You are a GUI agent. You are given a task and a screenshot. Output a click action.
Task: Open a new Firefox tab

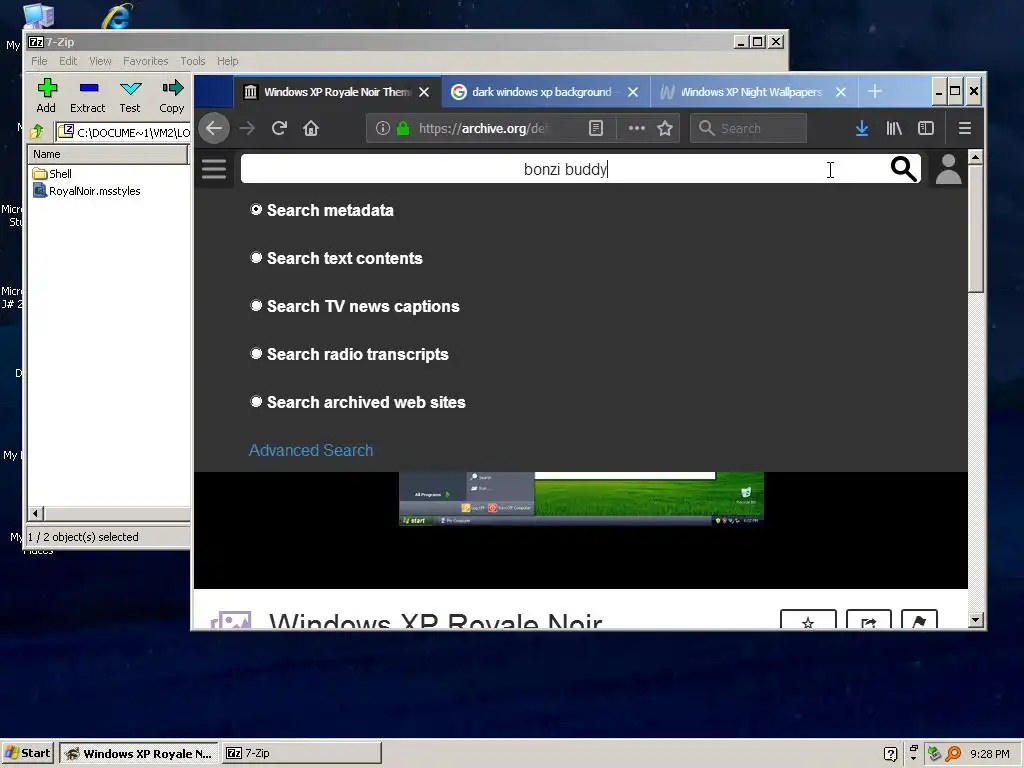click(875, 91)
